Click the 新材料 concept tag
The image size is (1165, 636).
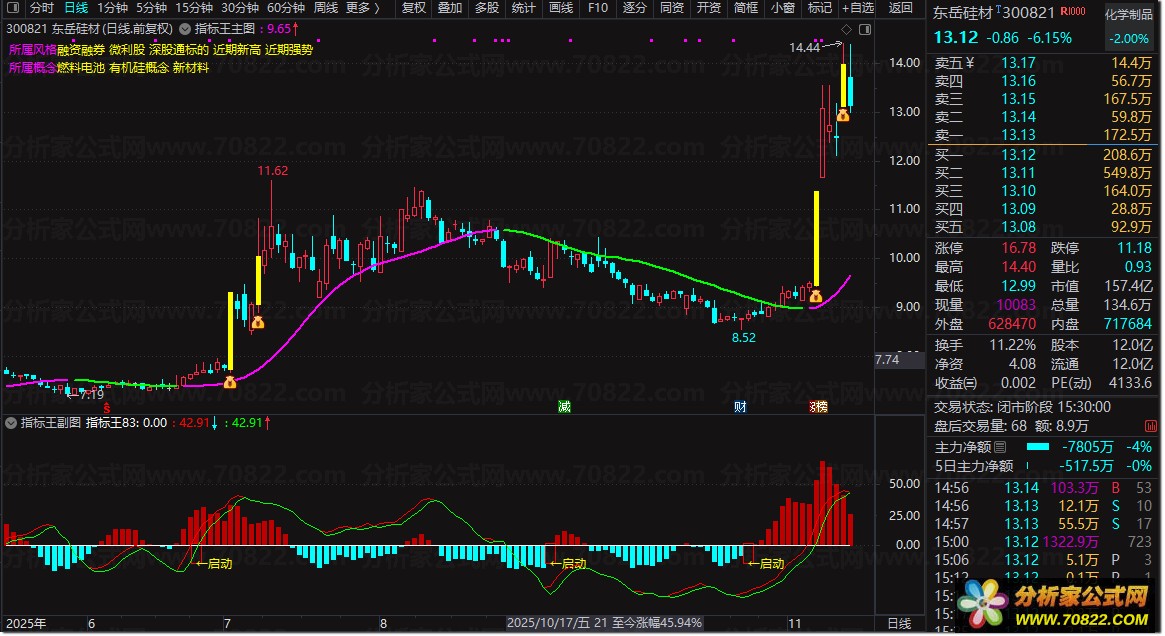[x=191, y=68]
